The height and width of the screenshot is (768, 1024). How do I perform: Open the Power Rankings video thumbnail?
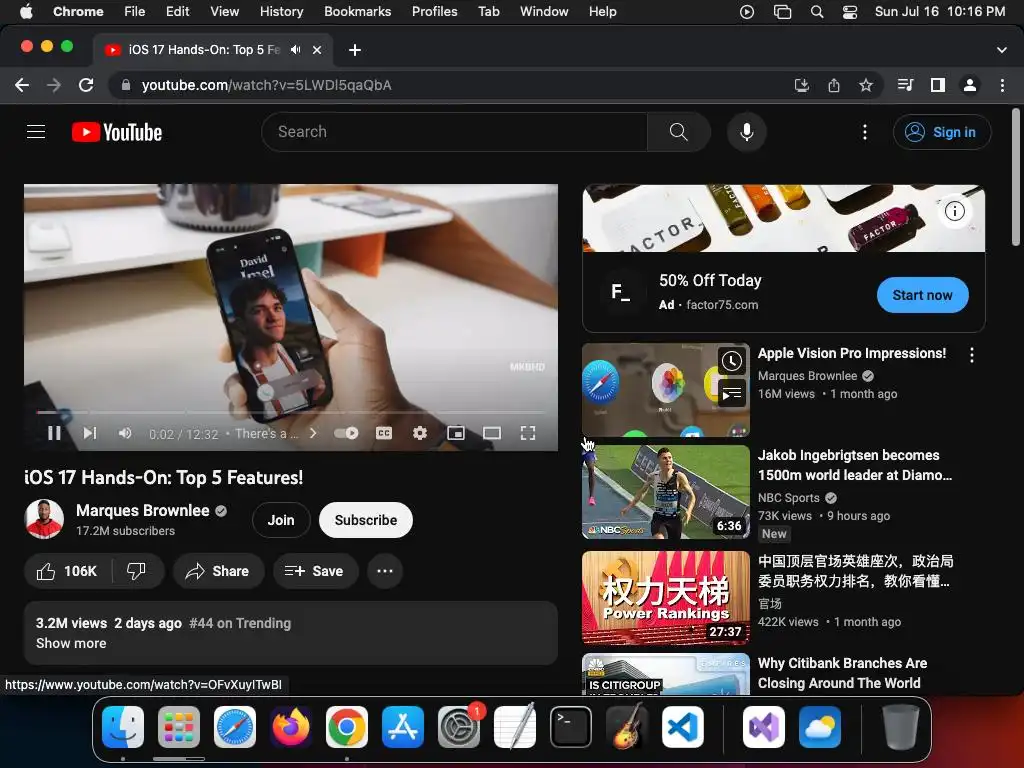point(665,598)
